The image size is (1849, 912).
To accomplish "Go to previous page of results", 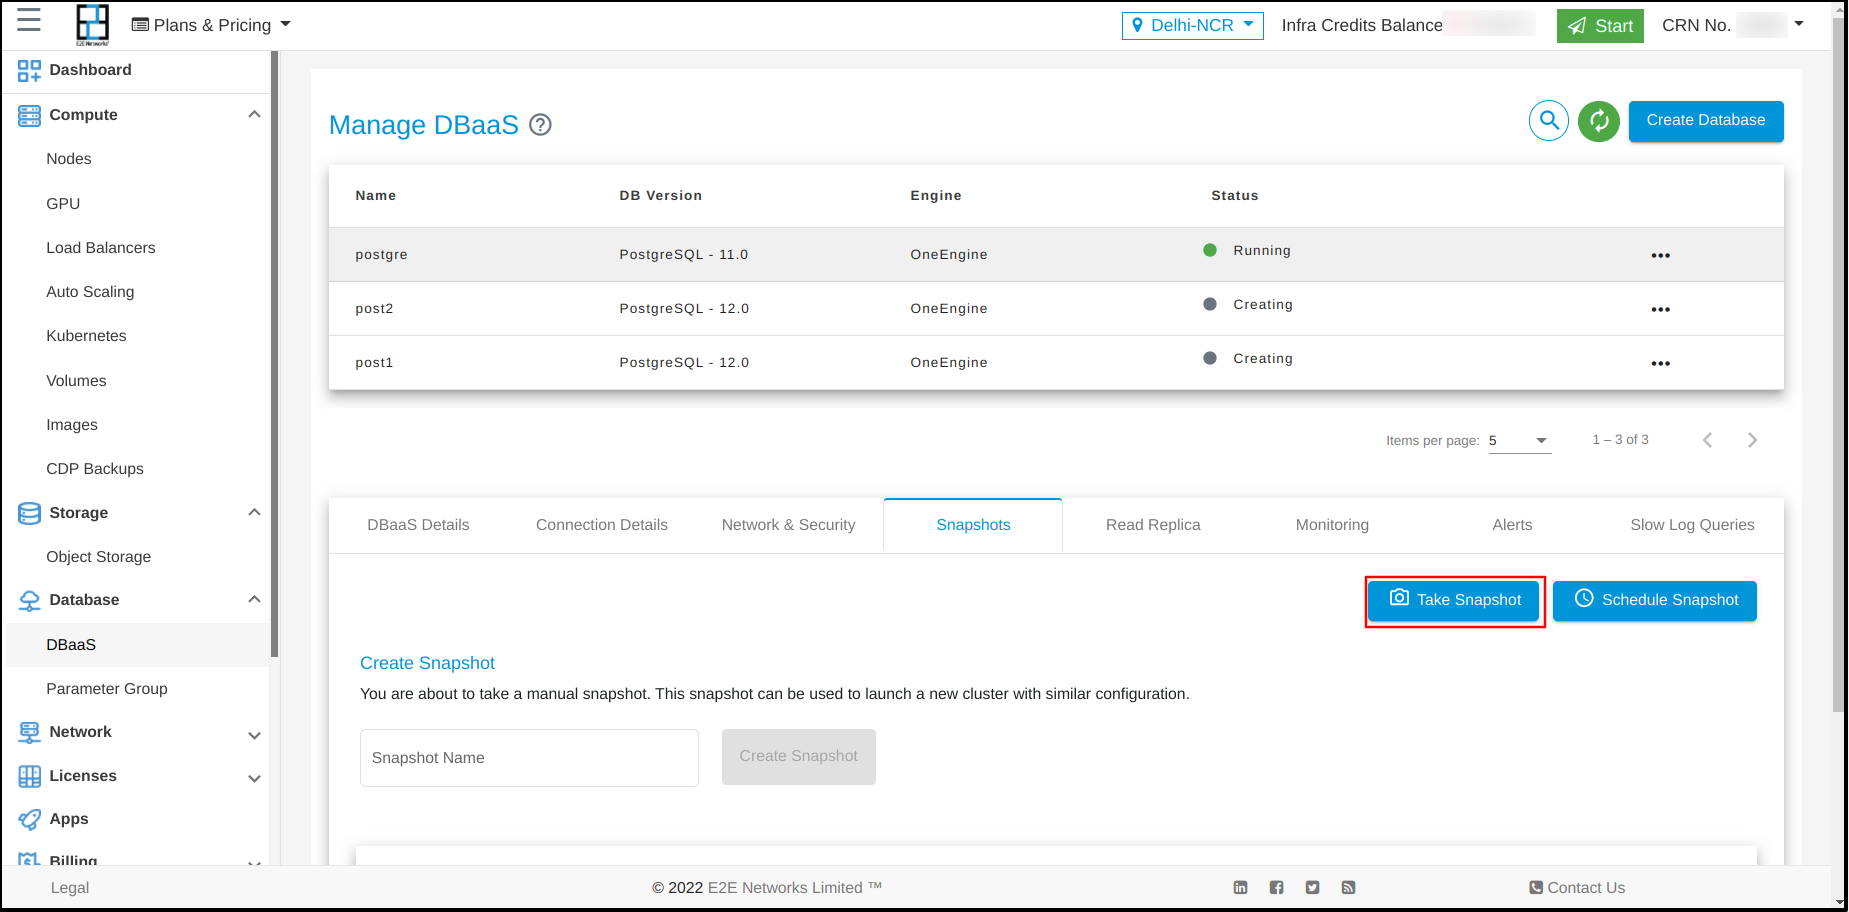I will tap(1708, 440).
